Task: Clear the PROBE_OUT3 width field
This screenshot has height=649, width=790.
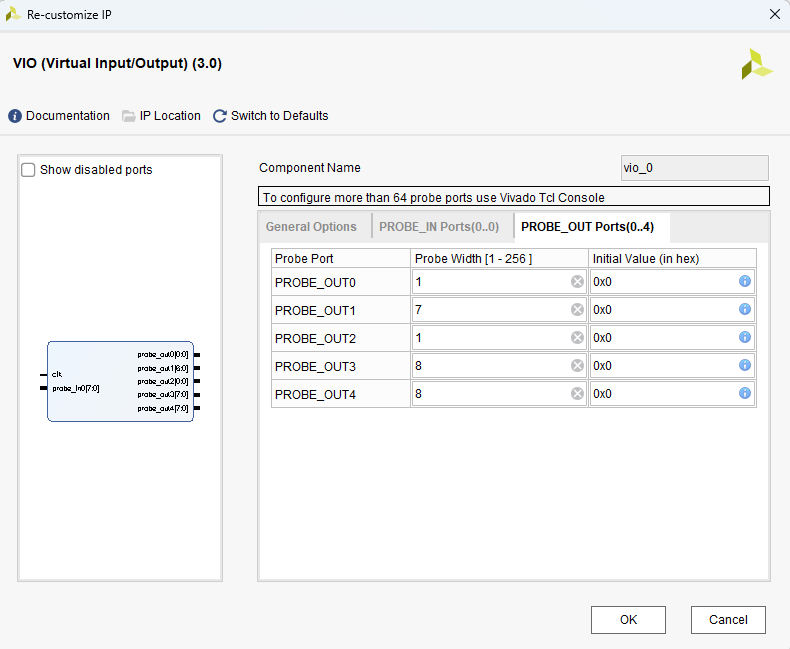Action: [x=577, y=365]
